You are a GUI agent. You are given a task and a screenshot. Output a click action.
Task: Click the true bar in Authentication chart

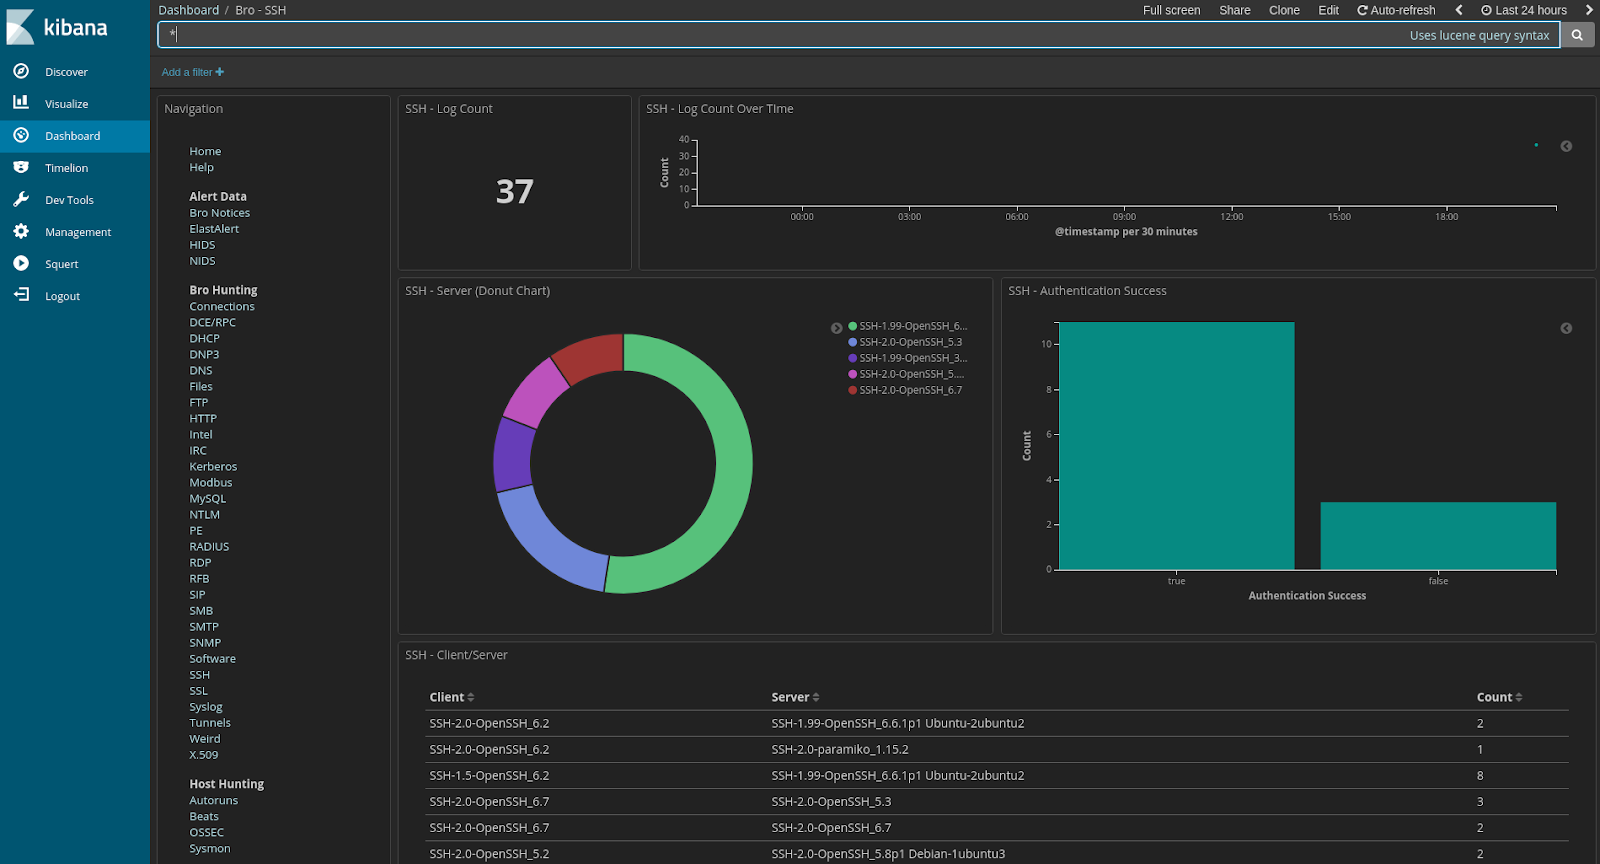point(1176,446)
